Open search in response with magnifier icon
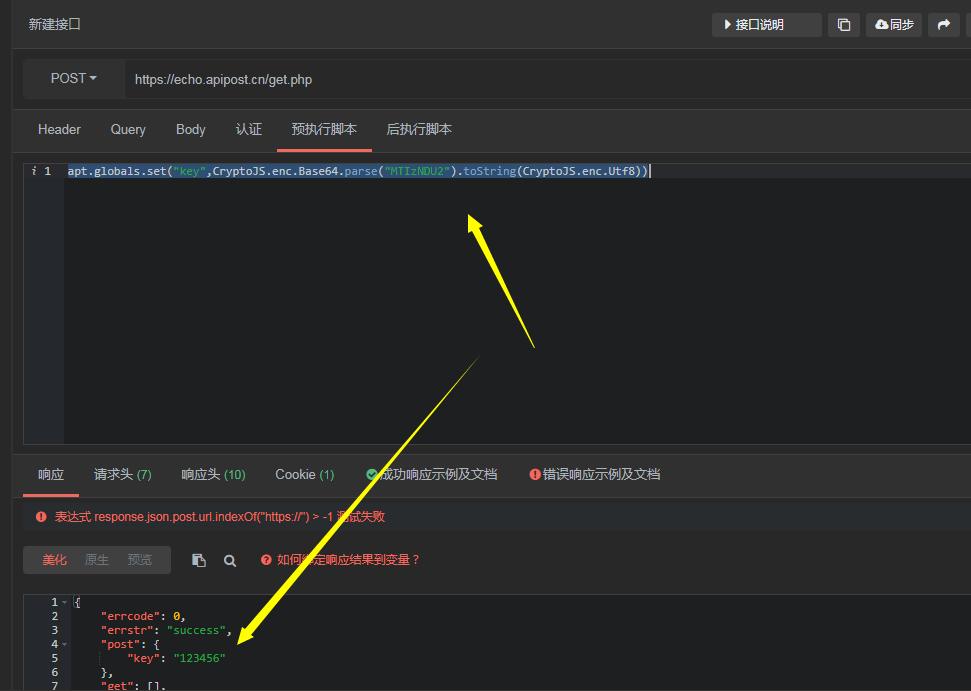The width and height of the screenshot is (971, 691). click(x=230, y=561)
